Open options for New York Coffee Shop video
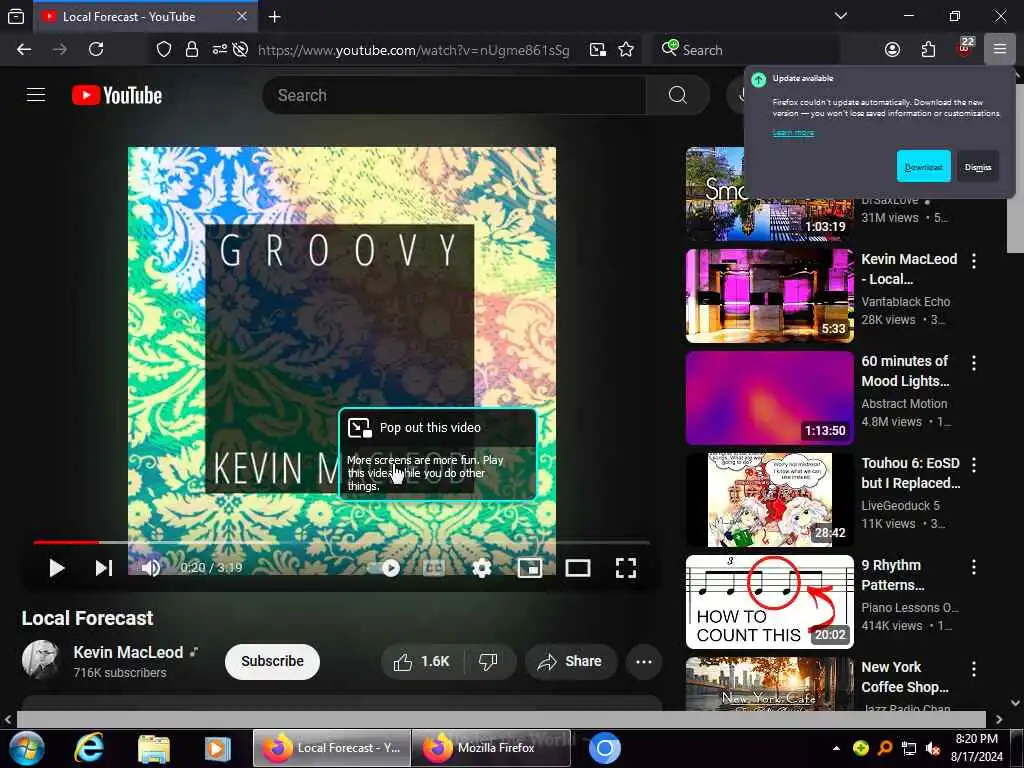The image size is (1024, 768). point(974,669)
